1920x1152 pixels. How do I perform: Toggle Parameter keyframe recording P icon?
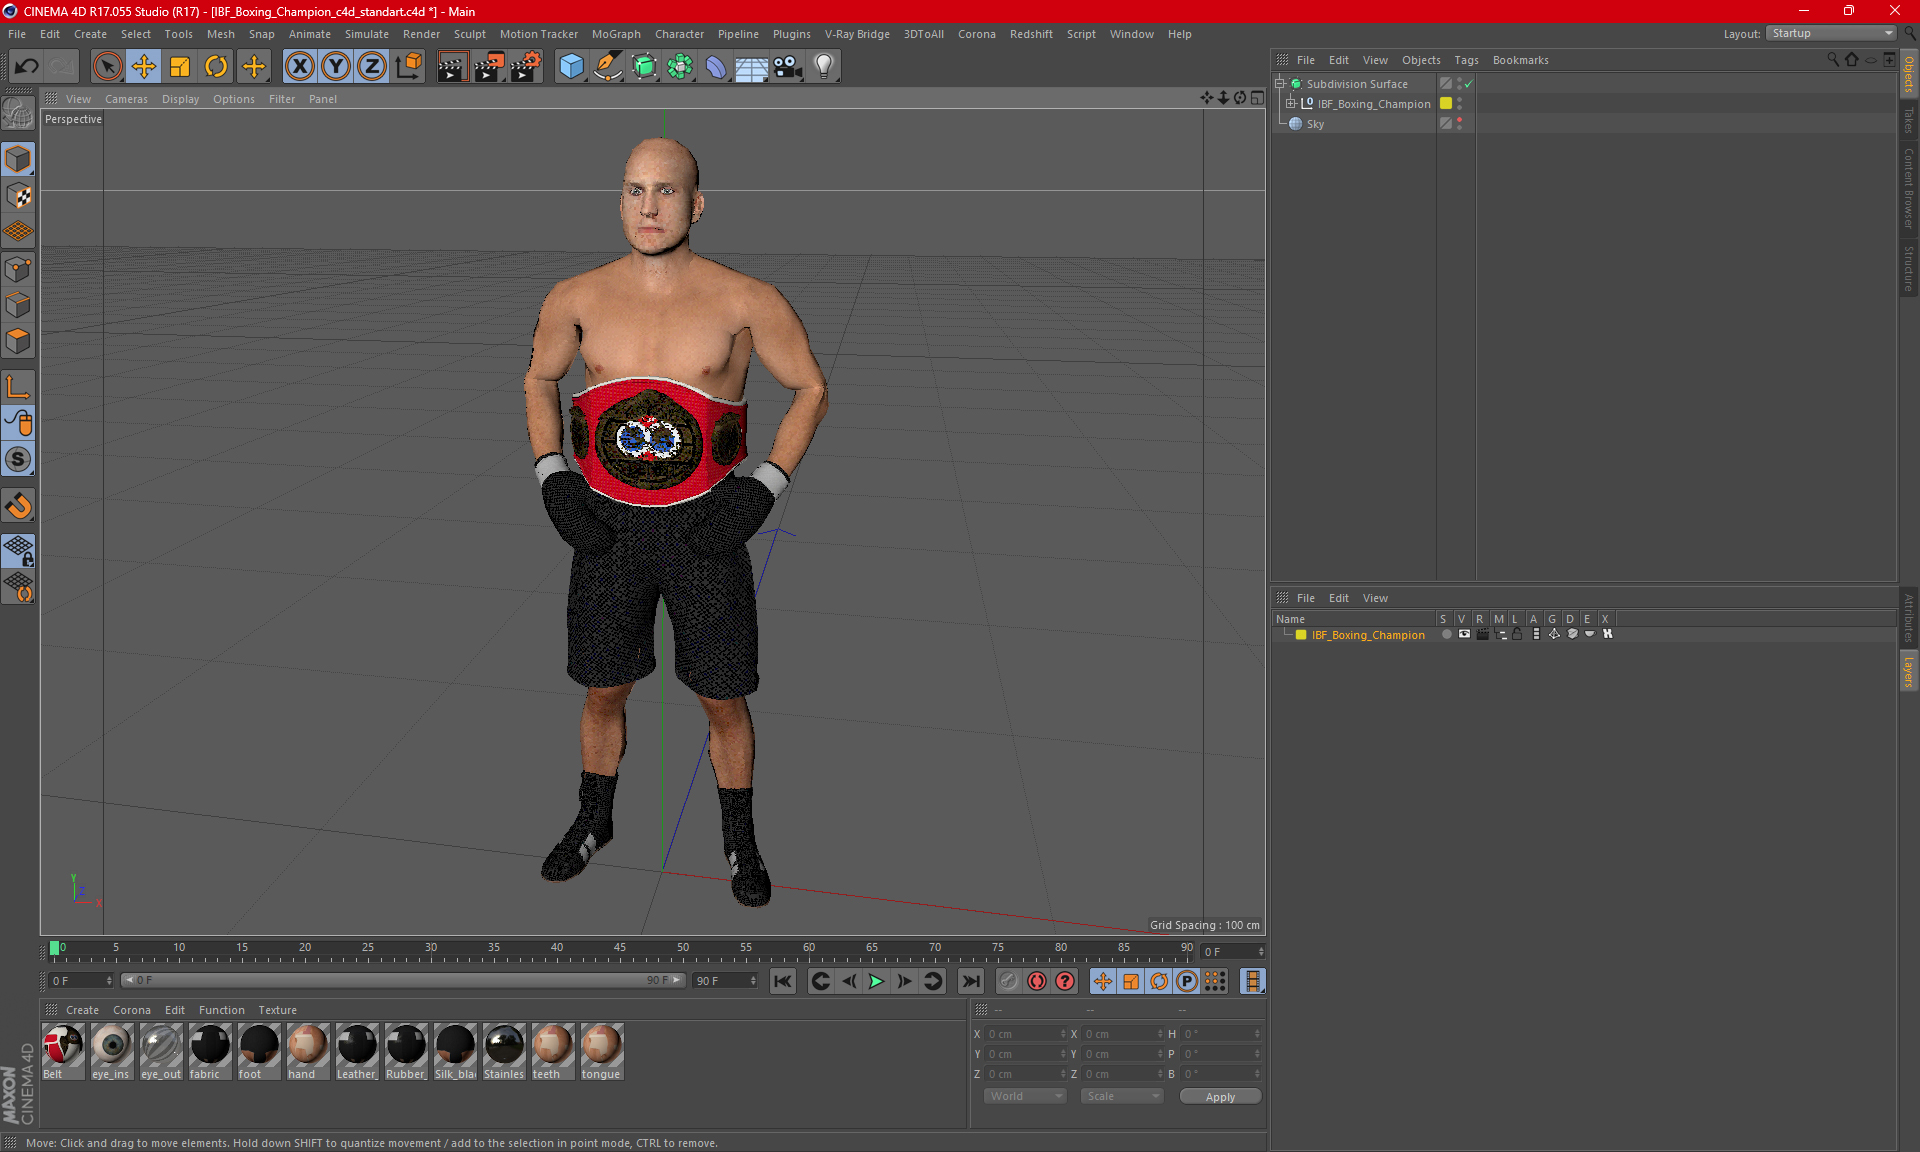click(1187, 981)
